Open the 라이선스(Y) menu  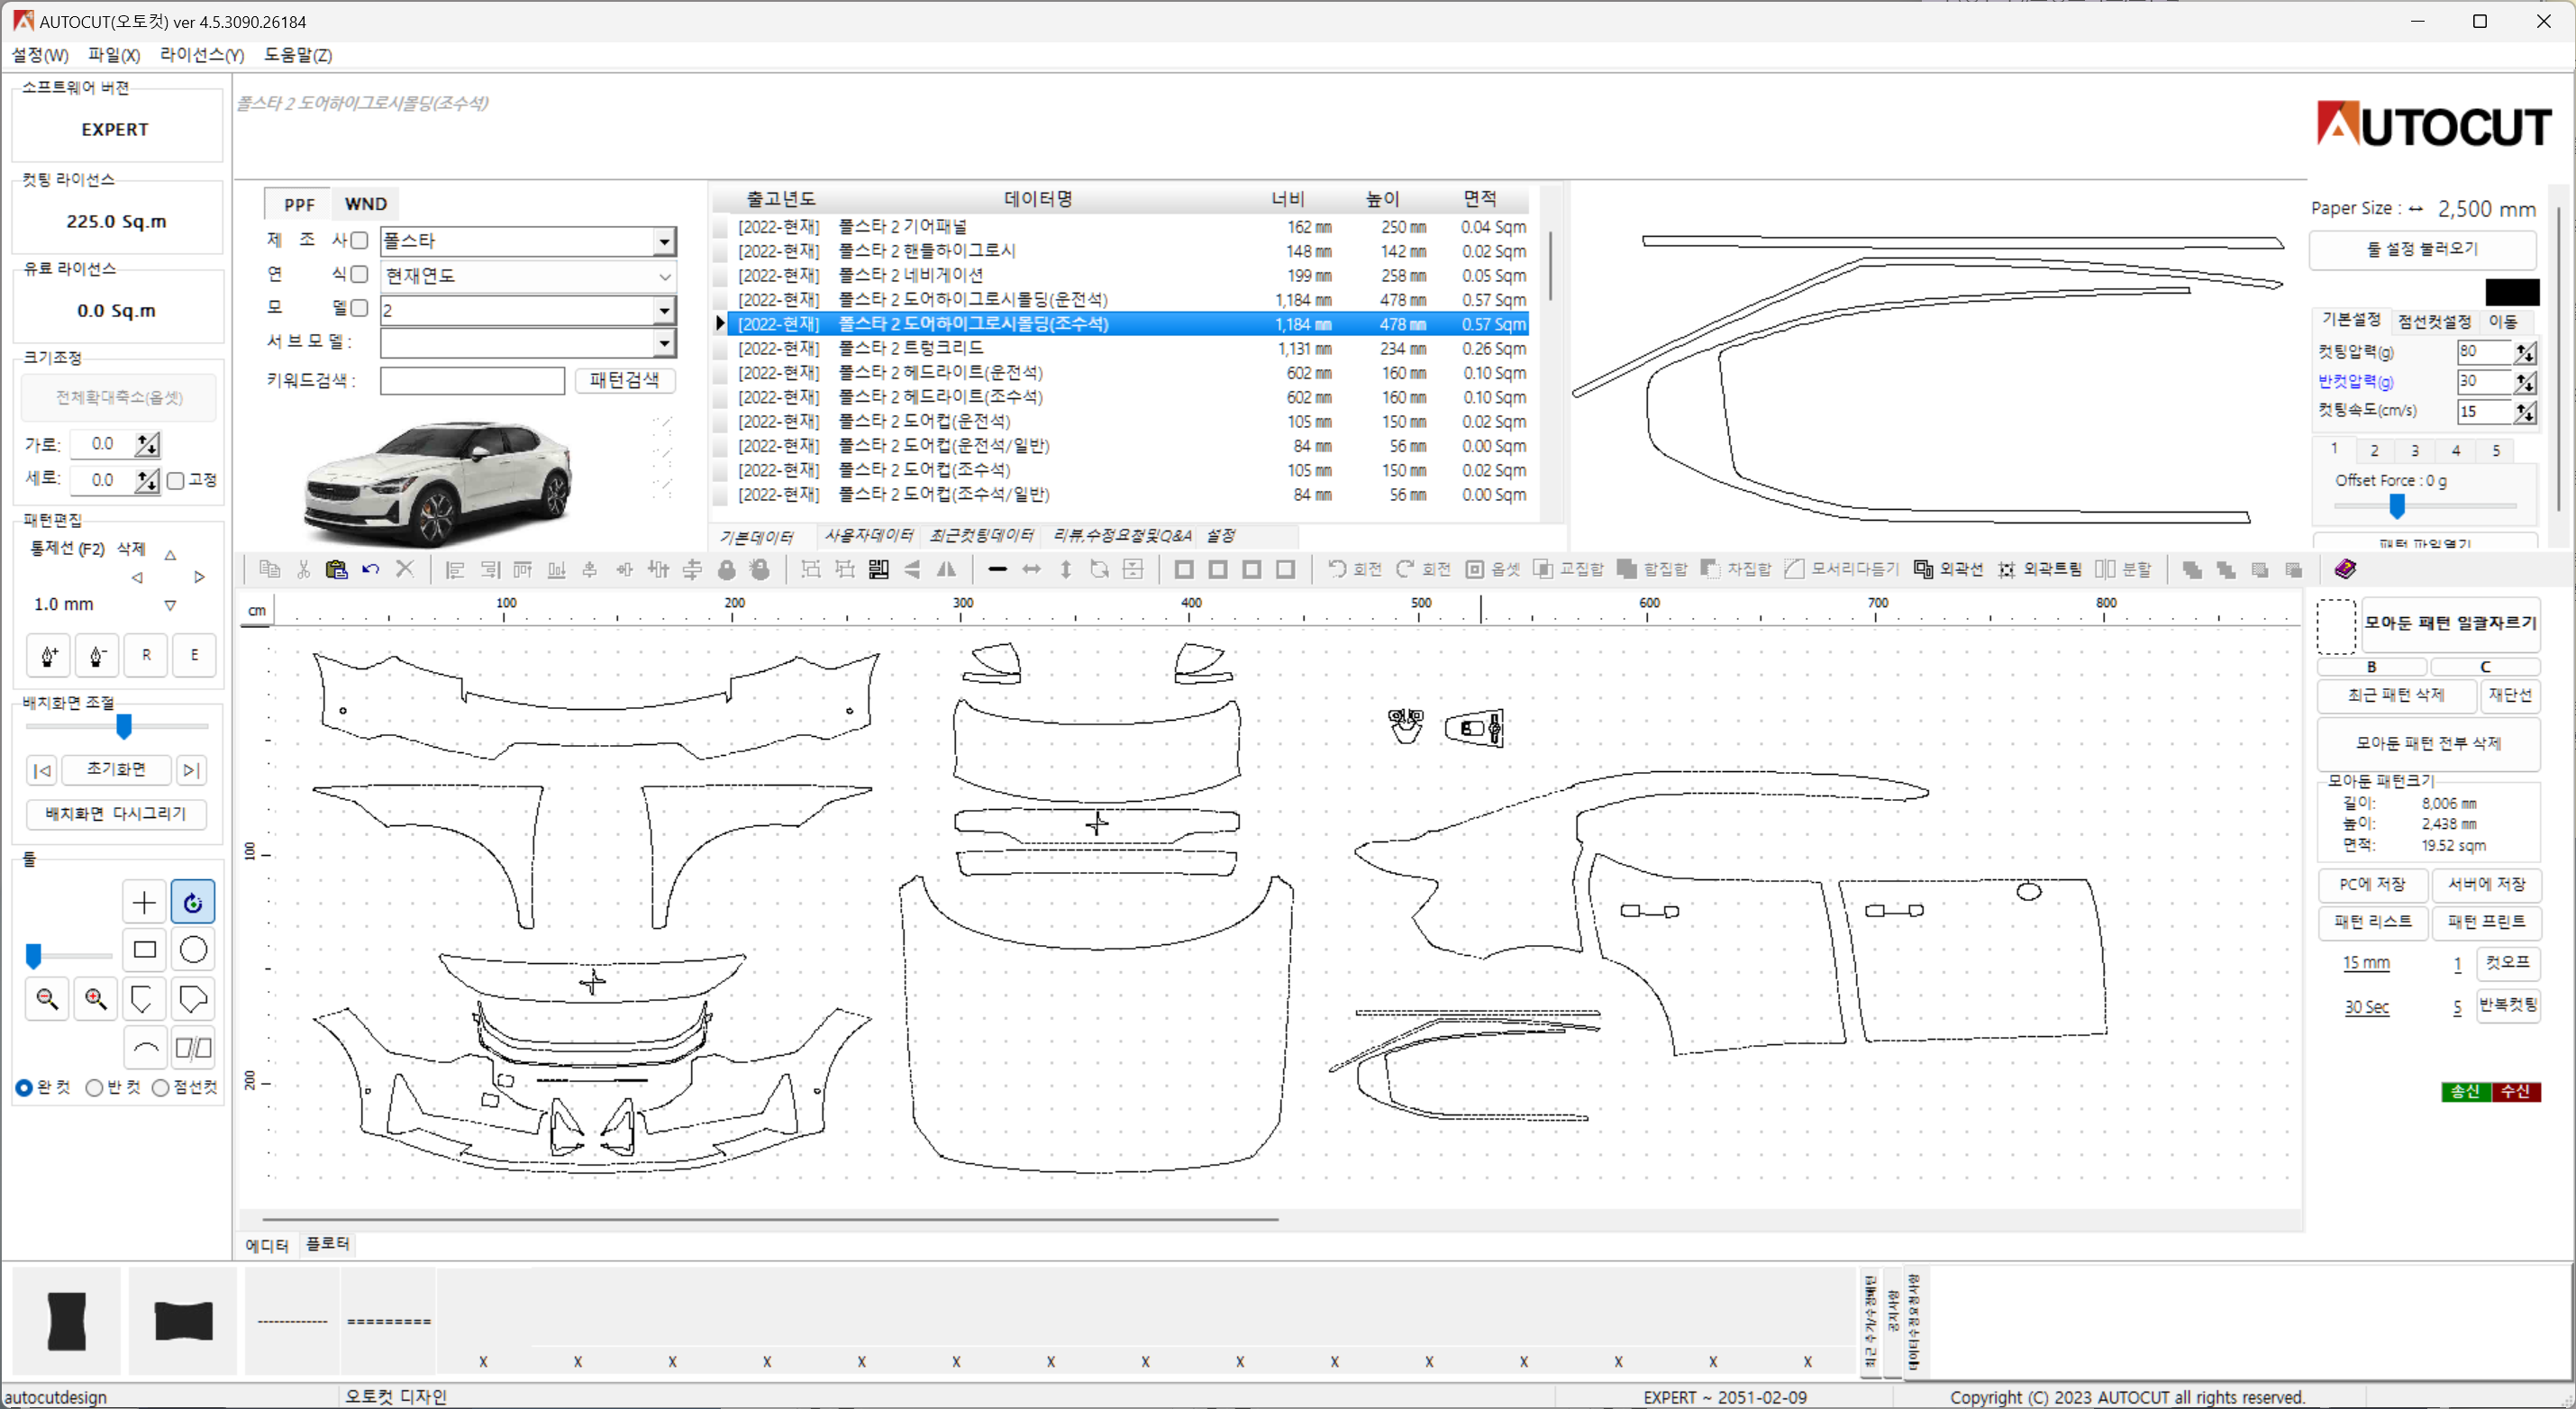tap(202, 55)
